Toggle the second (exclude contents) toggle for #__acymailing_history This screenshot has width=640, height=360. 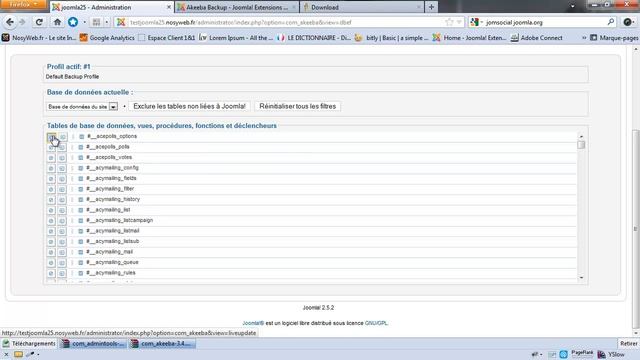(62, 200)
